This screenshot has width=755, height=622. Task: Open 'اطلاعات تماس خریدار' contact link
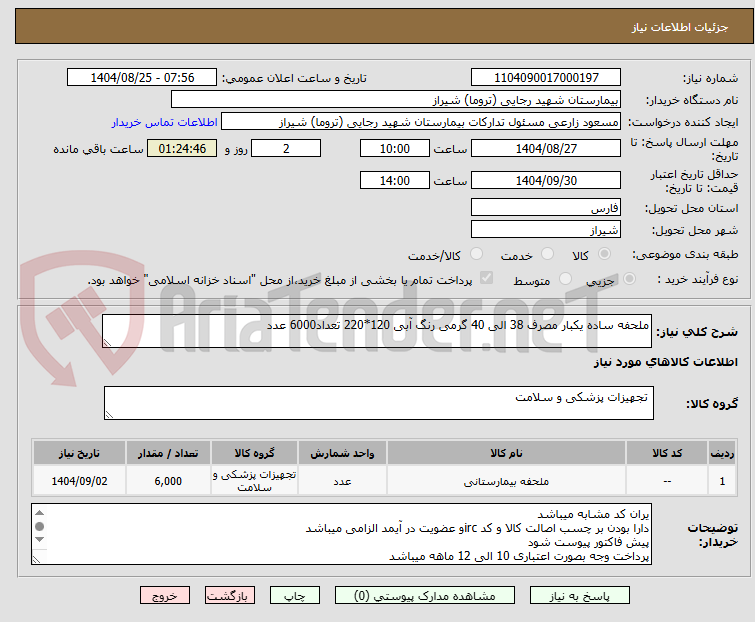(x=165, y=122)
